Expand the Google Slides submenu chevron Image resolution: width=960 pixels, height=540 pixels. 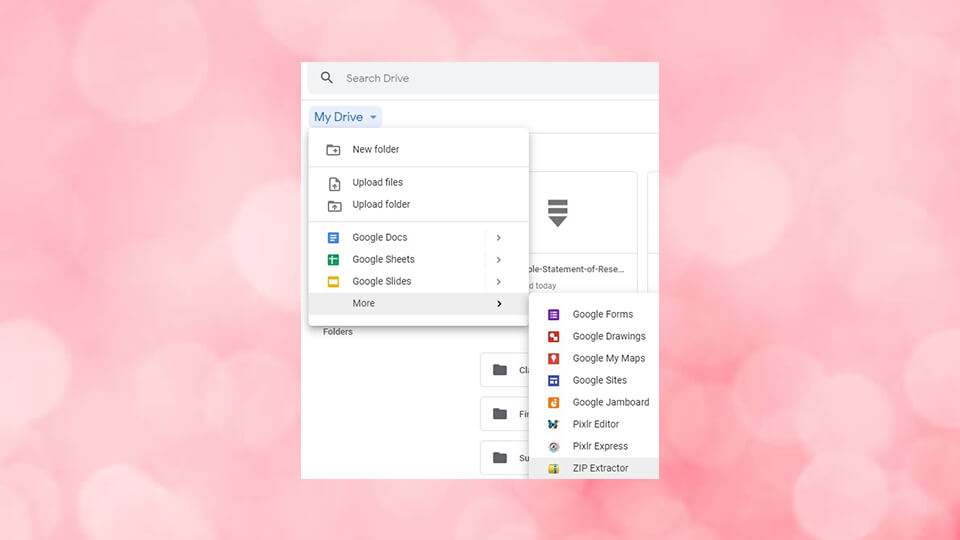498,282
